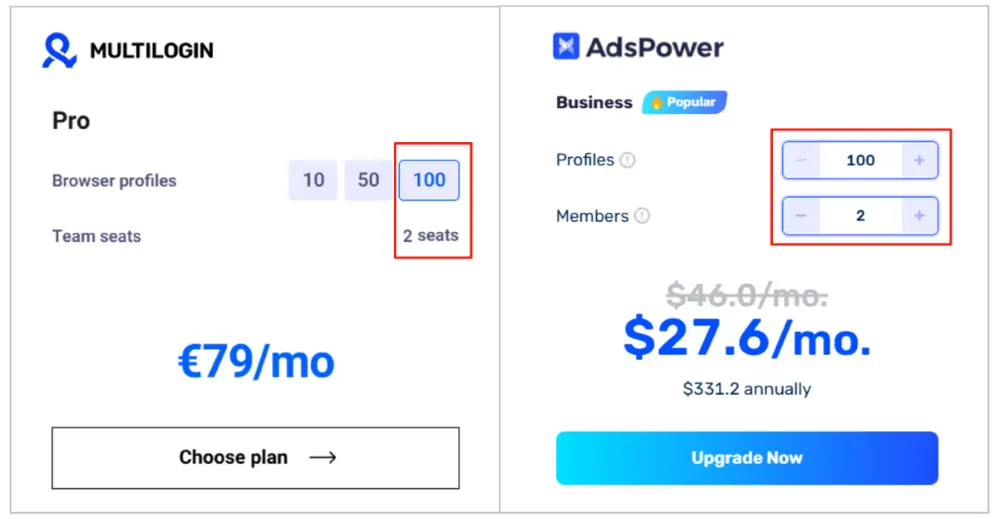Click the info icon next to Profiles
Screen dimensions: 1000x519
tap(628, 160)
